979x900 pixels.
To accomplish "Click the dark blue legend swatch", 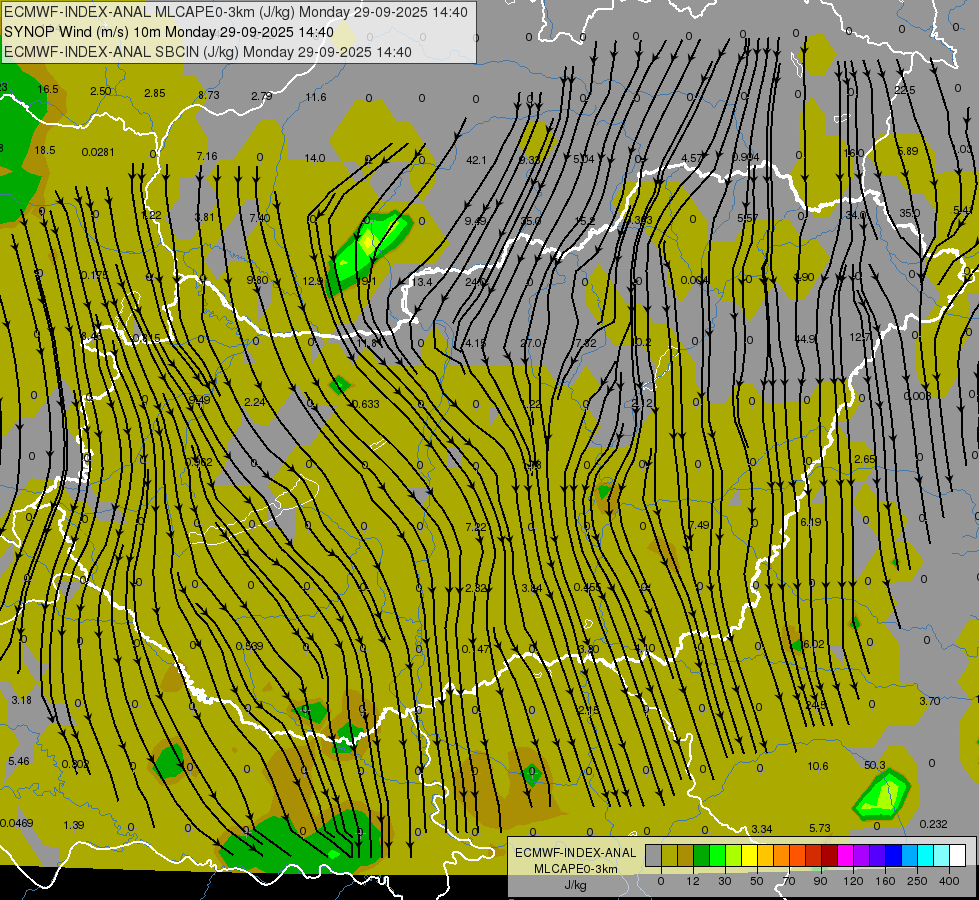I will [x=893, y=855].
